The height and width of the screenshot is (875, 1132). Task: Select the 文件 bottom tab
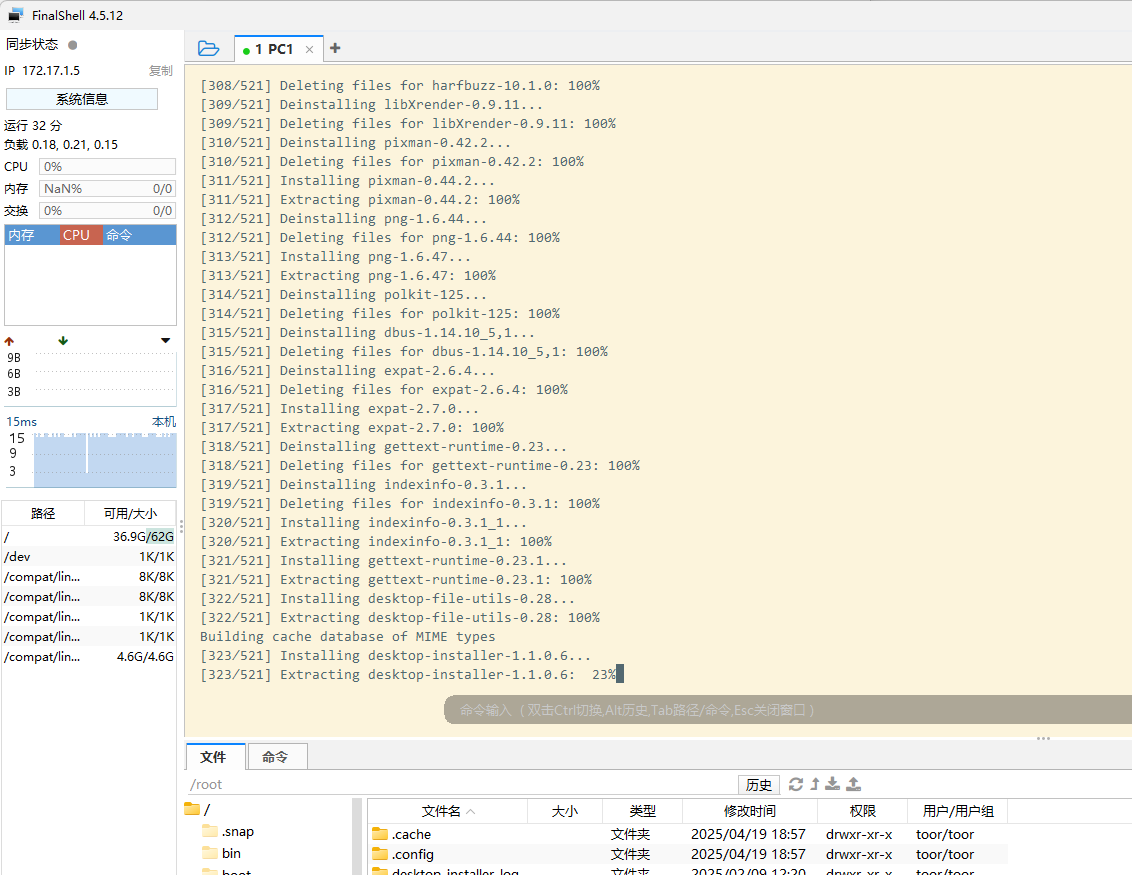(x=215, y=757)
